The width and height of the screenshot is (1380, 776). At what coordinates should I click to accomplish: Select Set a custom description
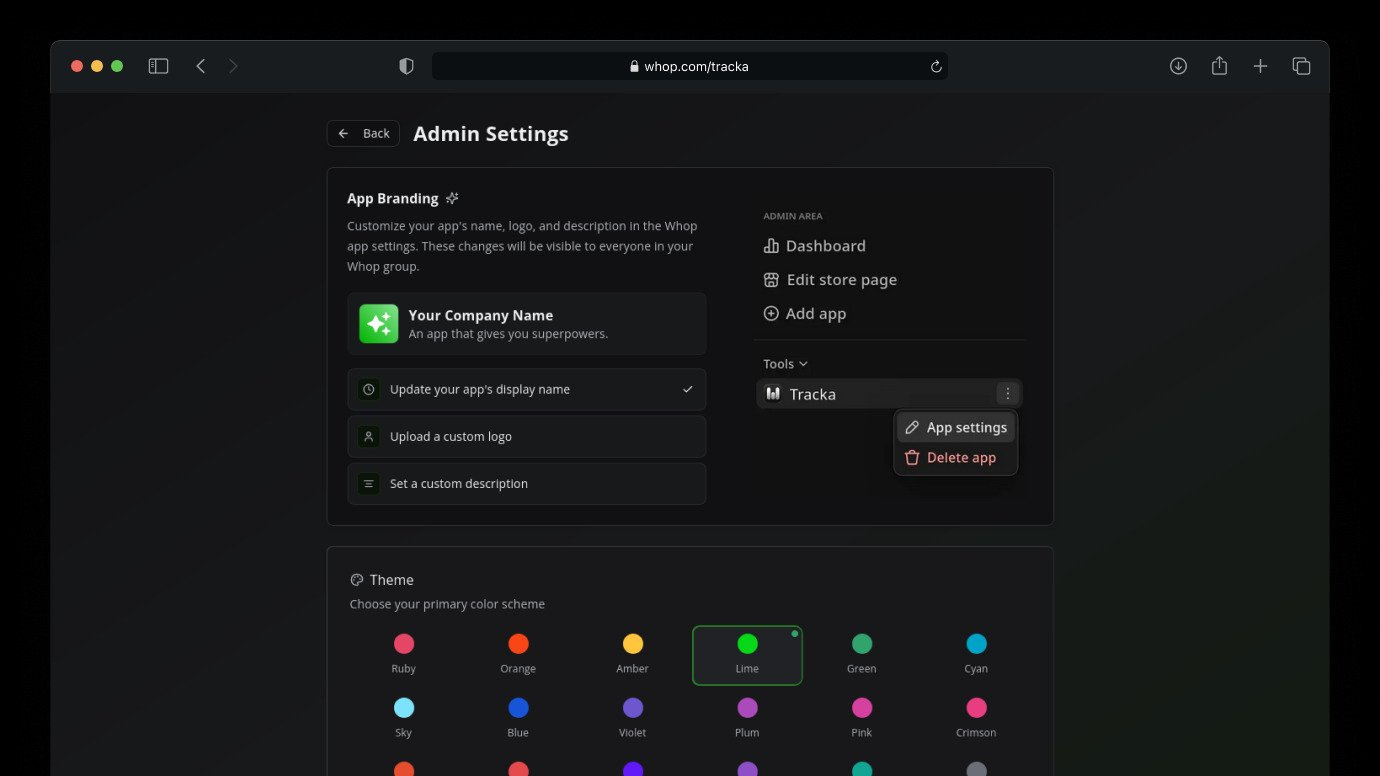pyautogui.click(x=527, y=483)
